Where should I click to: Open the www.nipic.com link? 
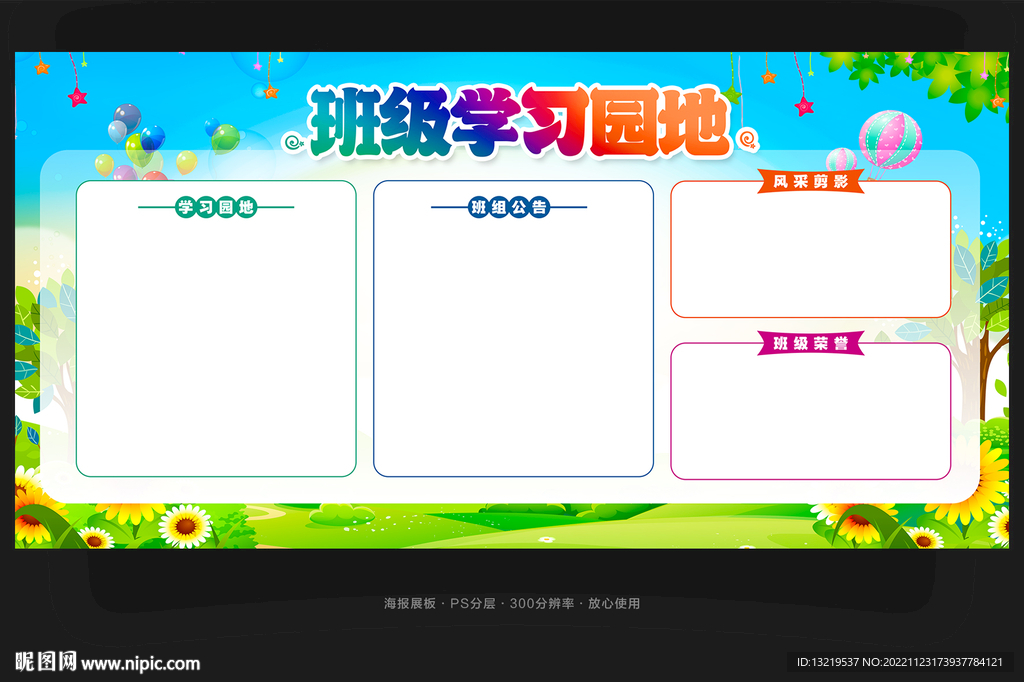point(140,664)
